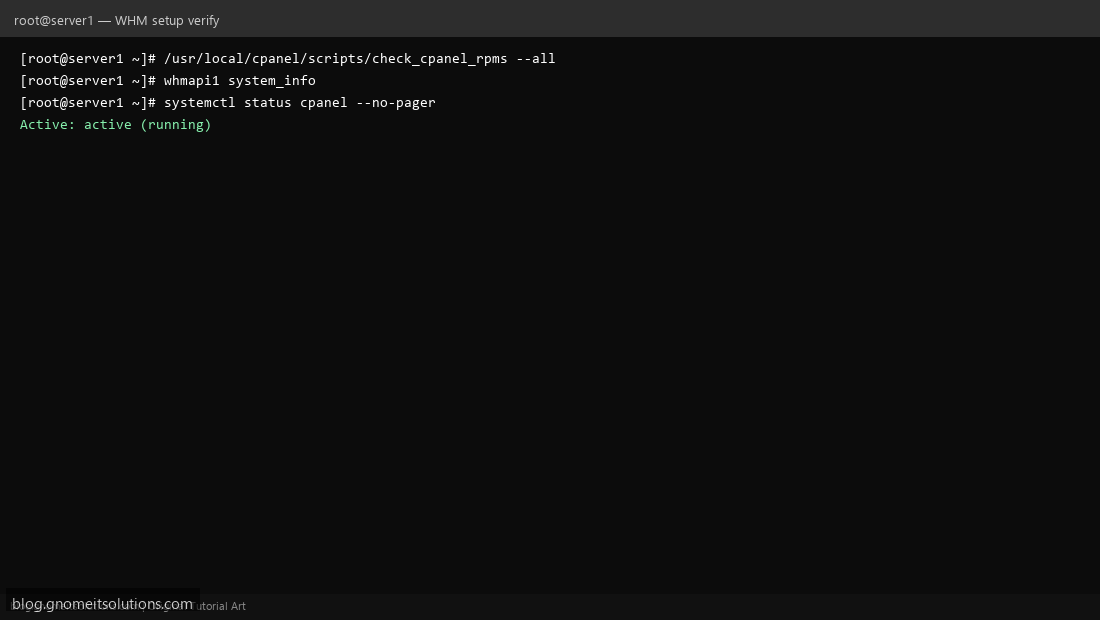This screenshot has width=1100, height=620.
Task: Click the 'whmapi1' command word
Action: (x=192, y=81)
